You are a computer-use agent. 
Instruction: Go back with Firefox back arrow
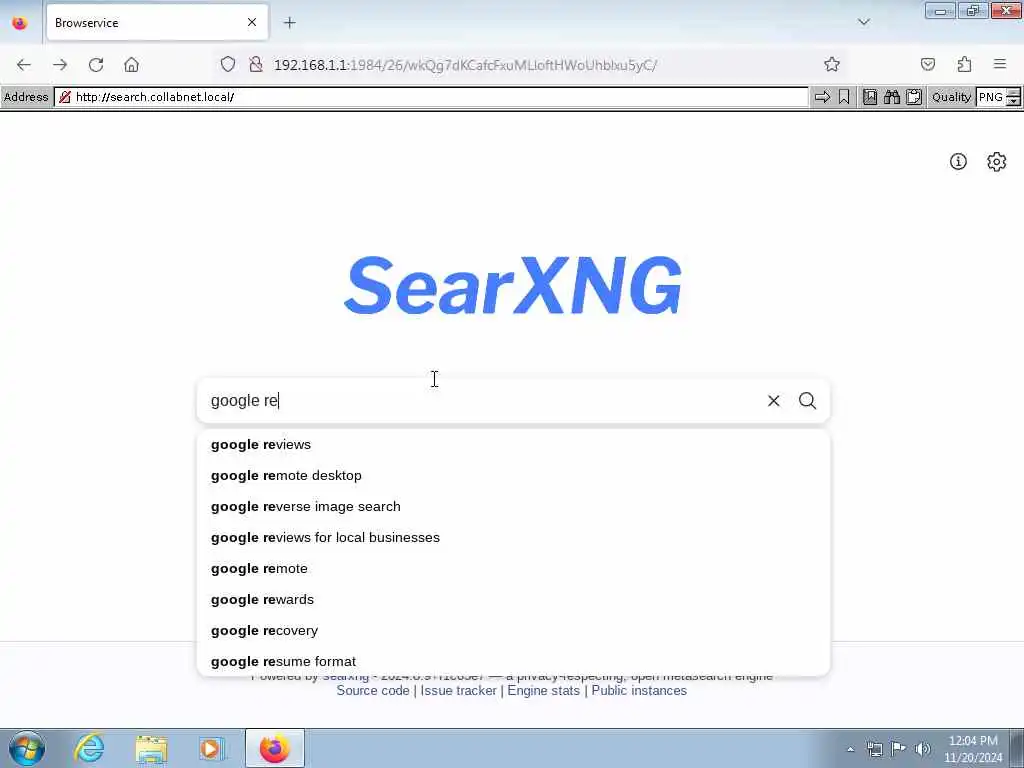tap(24, 65)
